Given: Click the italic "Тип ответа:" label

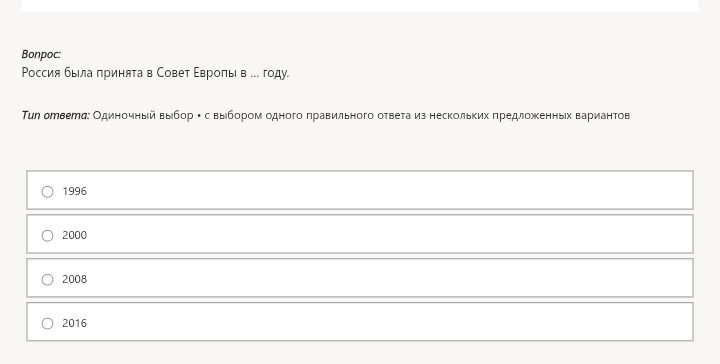Looking at the screenshot, I should pos(56,115).
